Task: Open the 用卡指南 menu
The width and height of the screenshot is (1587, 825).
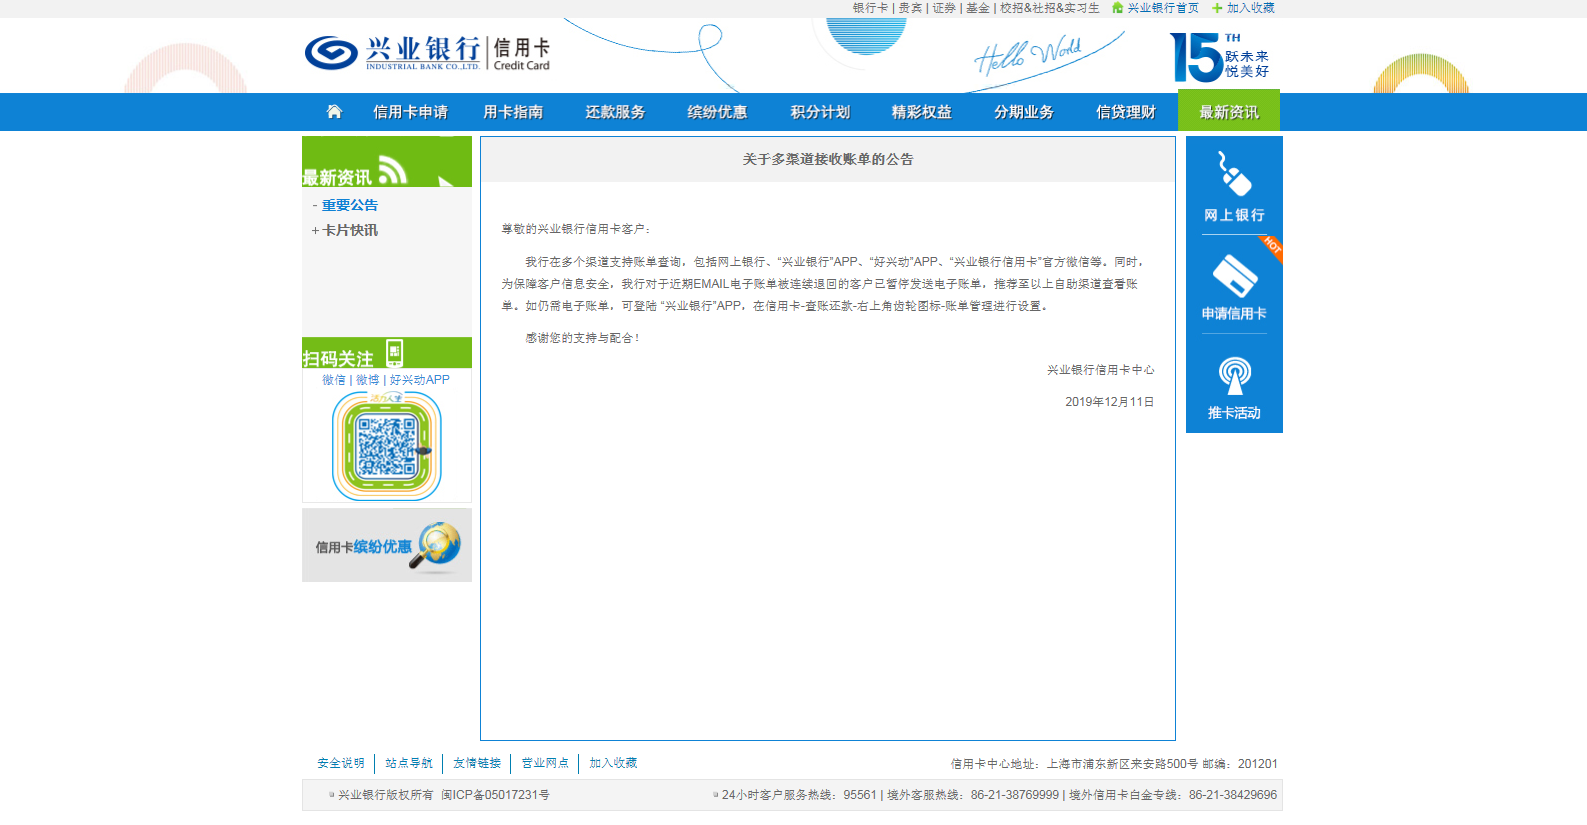Action: [513, 112]
